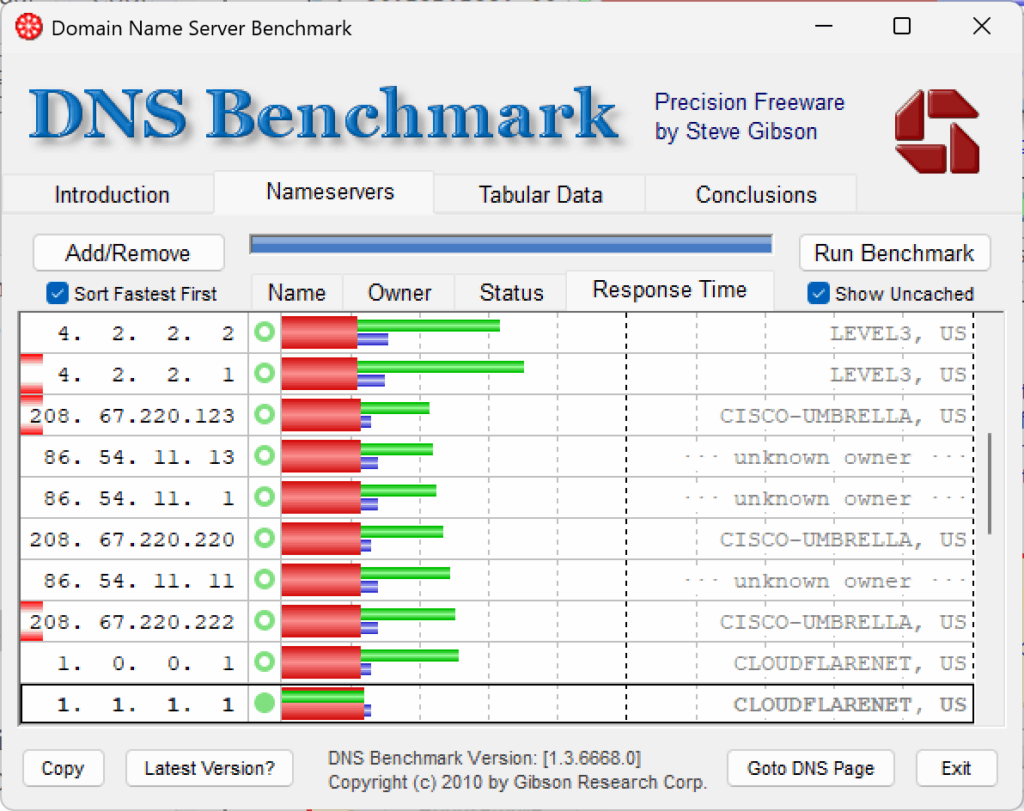Click the Exit button
This screenshot has width=1024, height=811.
pyautogui.click(x=956, y=769)
